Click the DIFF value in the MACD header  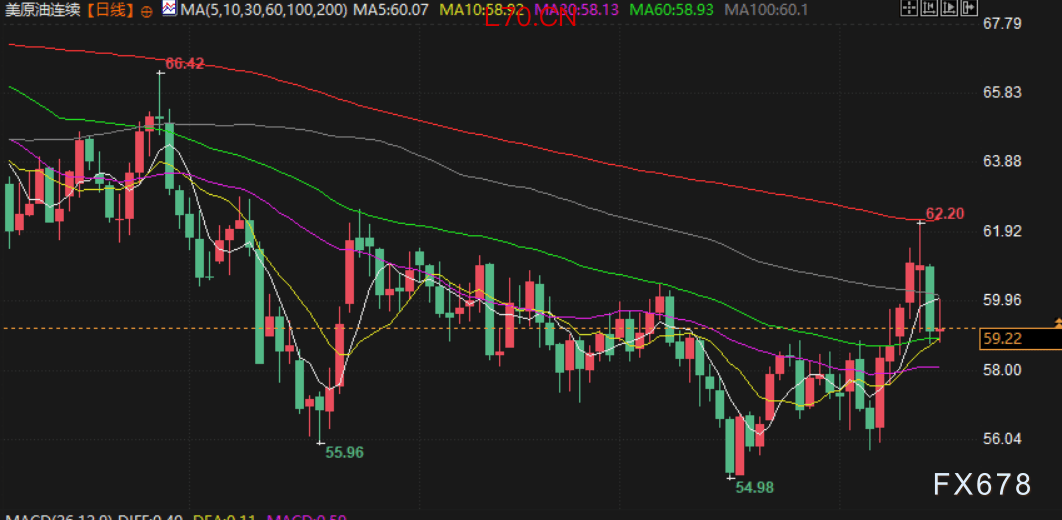pos(138,516)
